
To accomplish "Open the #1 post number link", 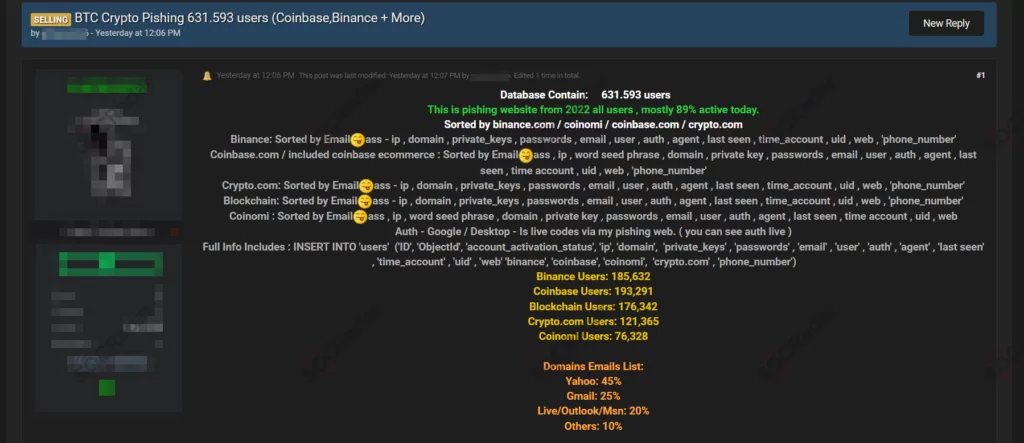I will pos(980,76).
